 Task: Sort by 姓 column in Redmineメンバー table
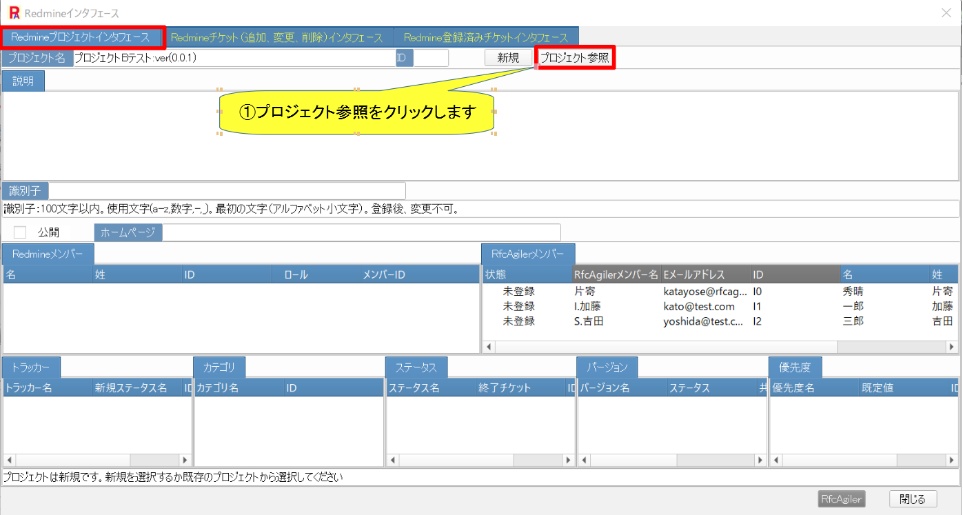click(136, 274)
